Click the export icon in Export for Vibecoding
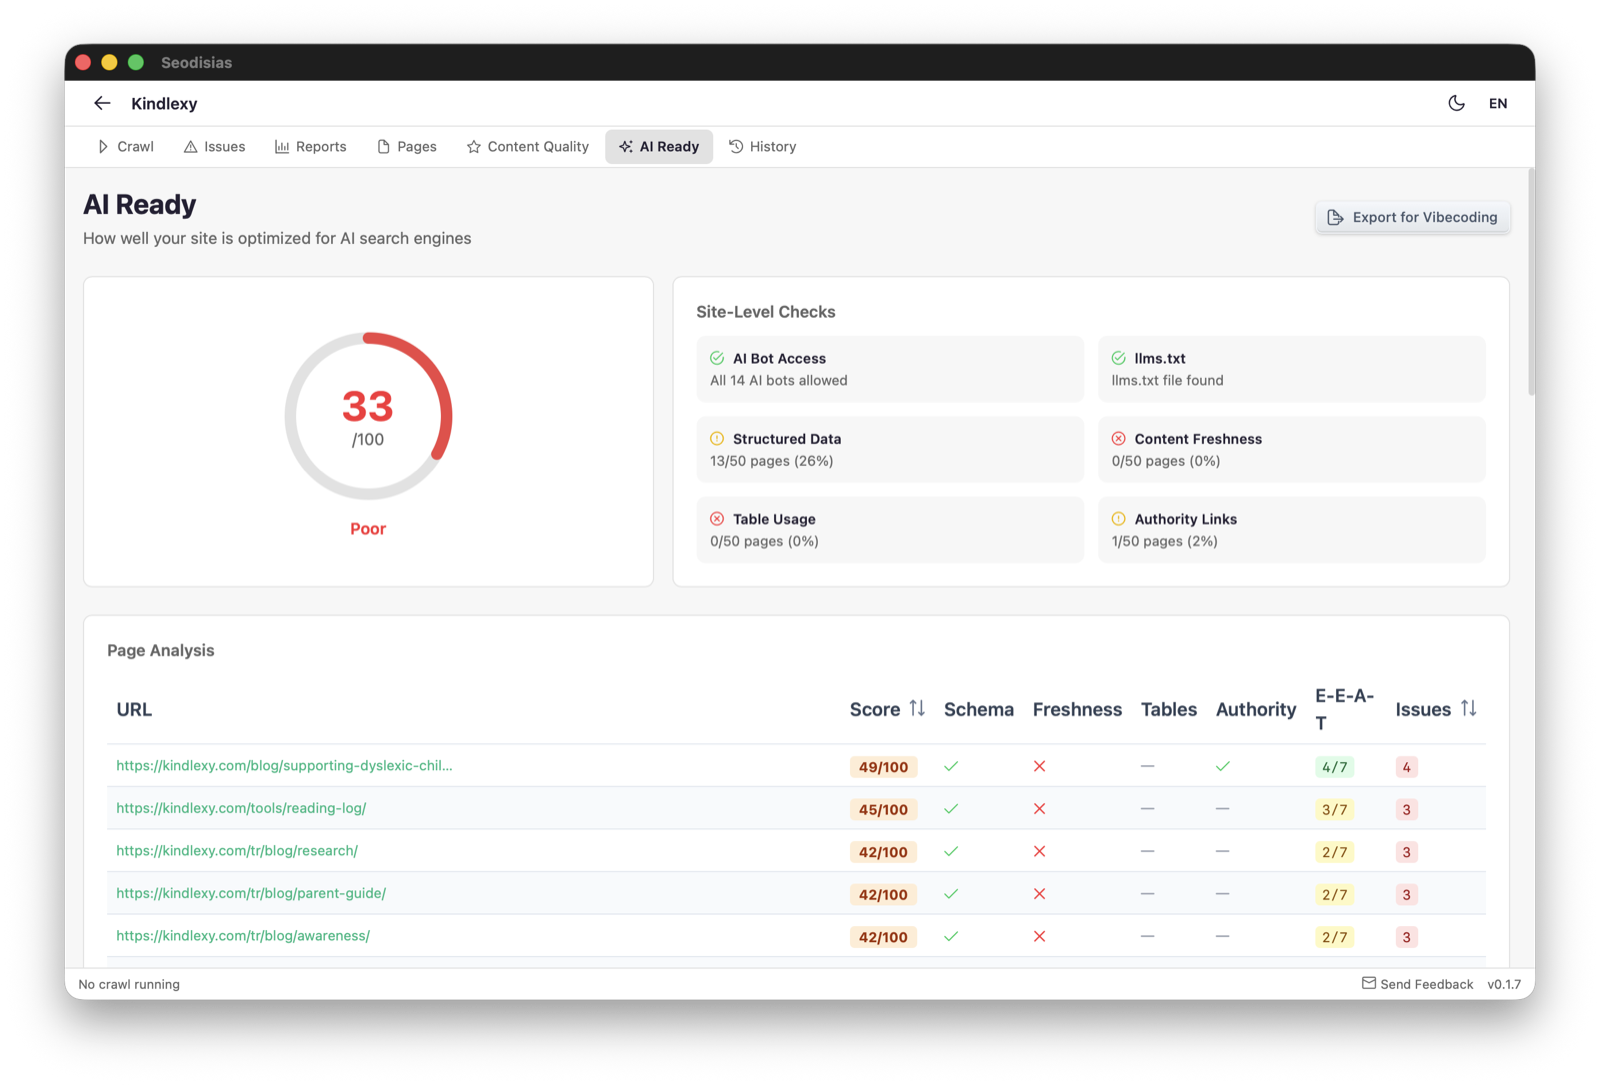The height and width of the screenshot is (1085, 1600). [1335, 217]
